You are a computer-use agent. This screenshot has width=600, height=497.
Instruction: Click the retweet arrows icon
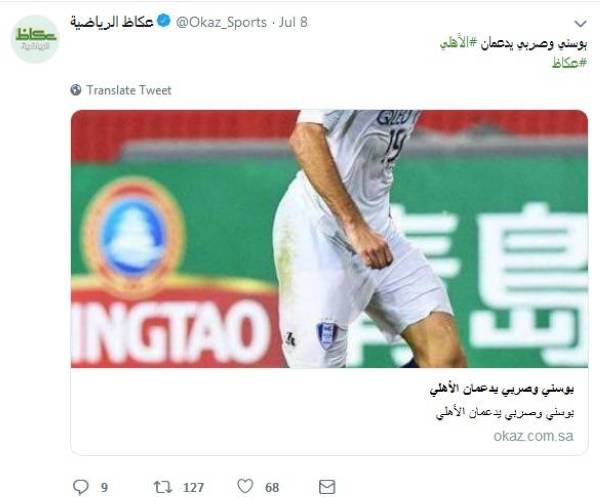163,487
